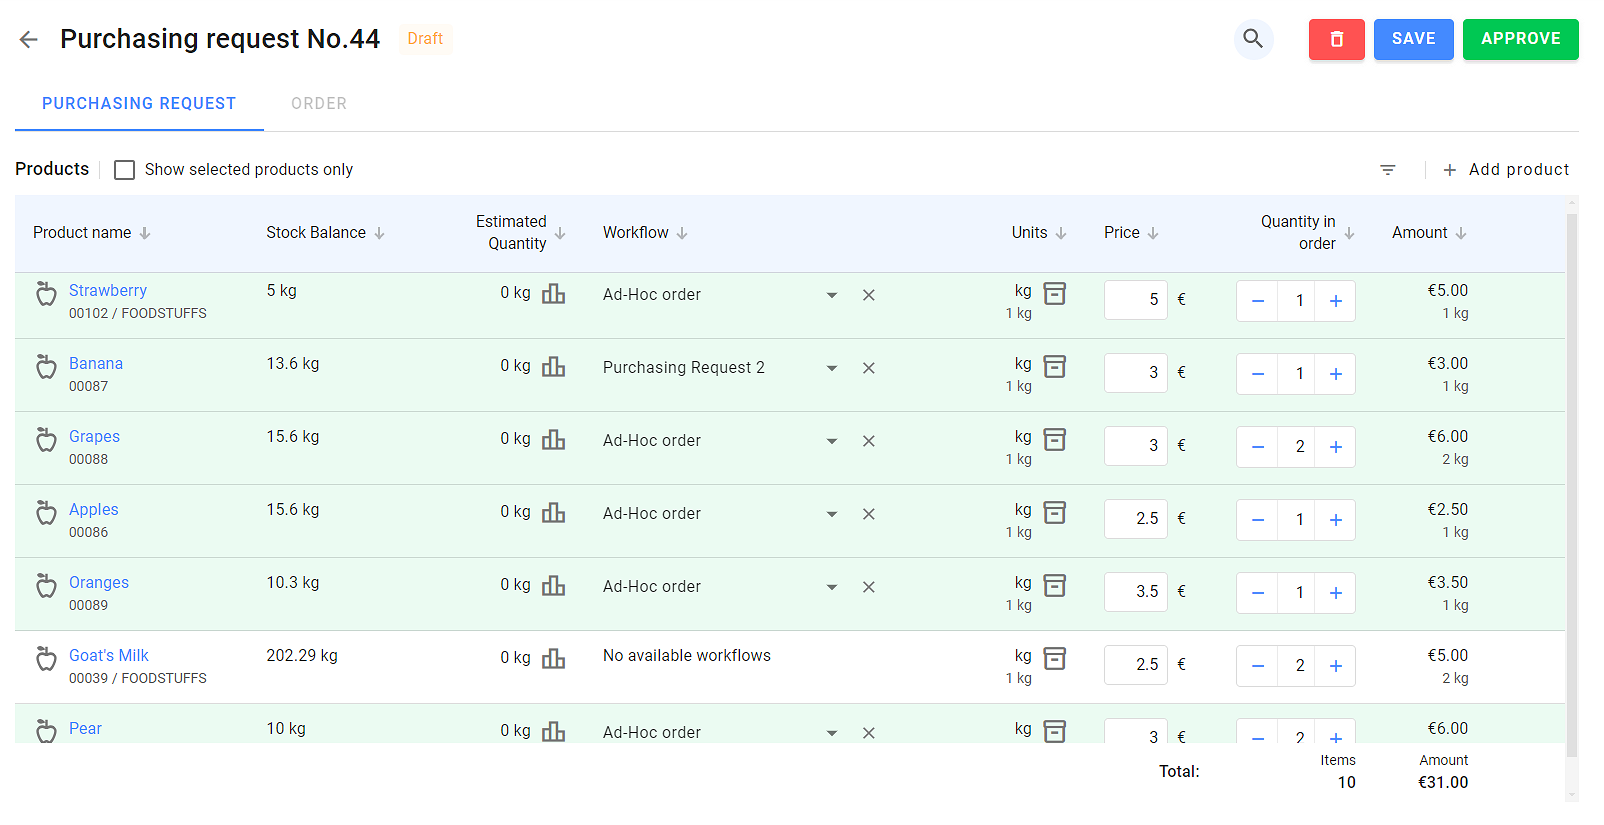Viewport: 1604px width, 825px height.
Task: Click the Strawberry price input field
Action: click(1135, 300)
